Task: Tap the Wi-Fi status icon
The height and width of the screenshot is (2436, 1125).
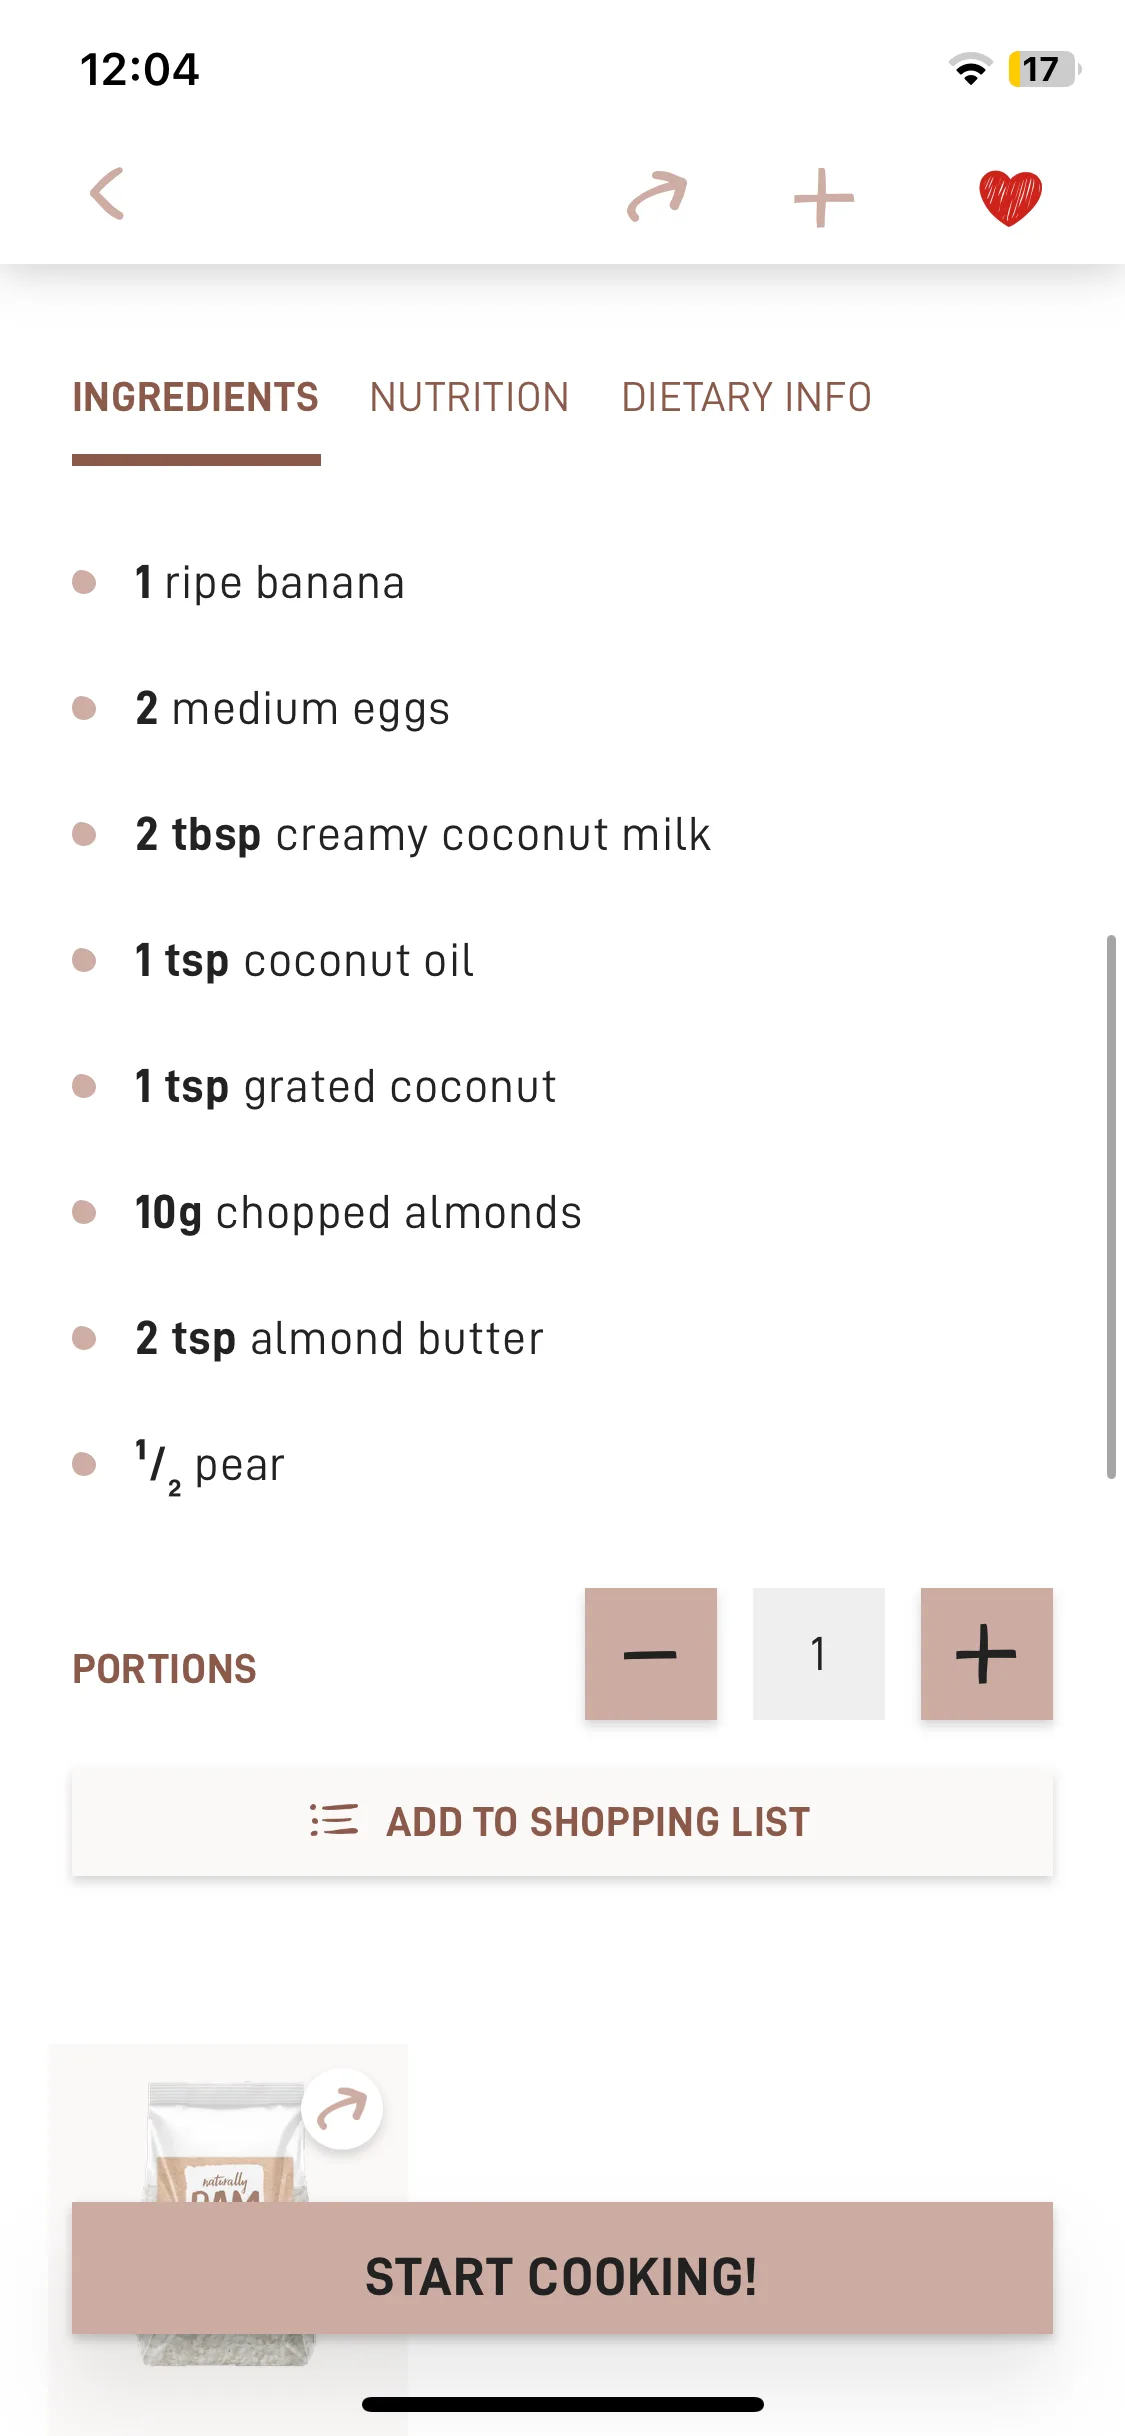Action: click(x=970, y=69)
